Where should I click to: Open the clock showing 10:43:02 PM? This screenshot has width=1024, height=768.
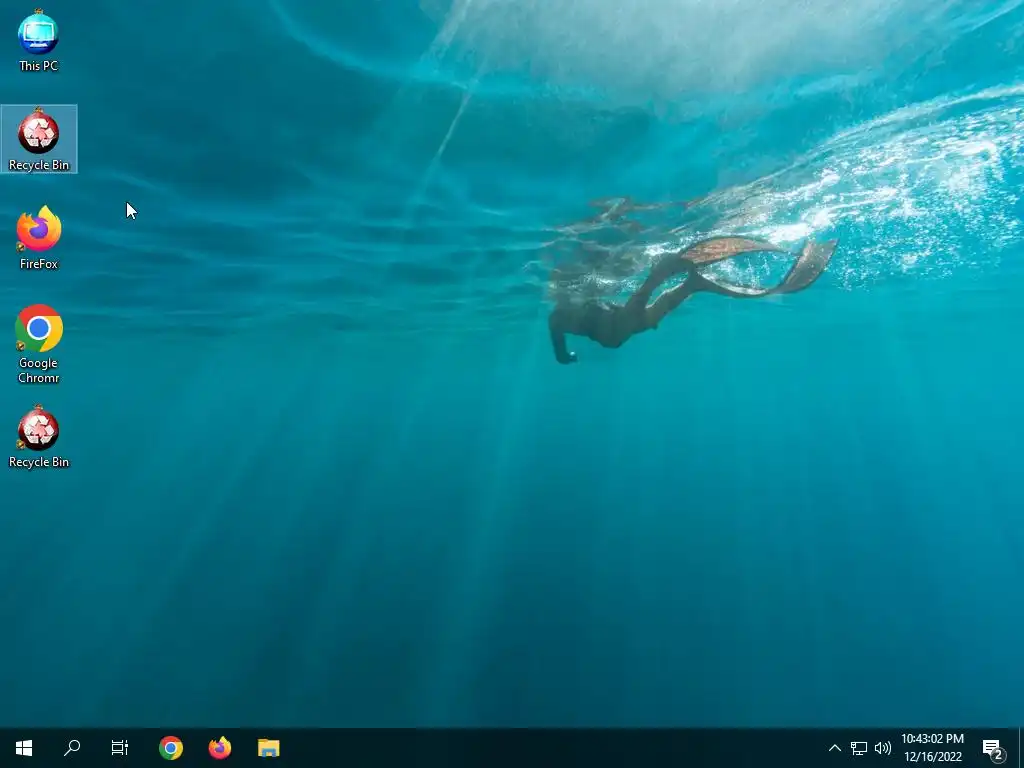coord(933,748)
